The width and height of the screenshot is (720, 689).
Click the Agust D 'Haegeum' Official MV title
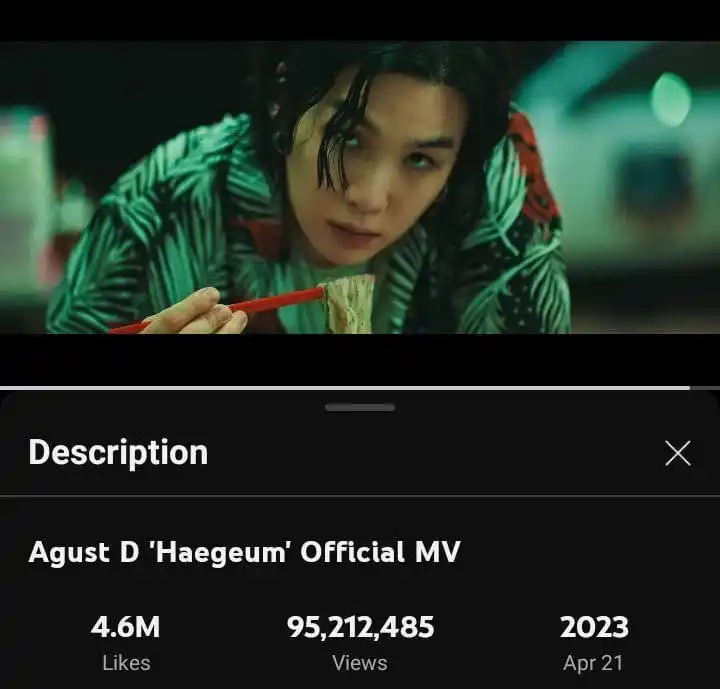click(244, 552)
